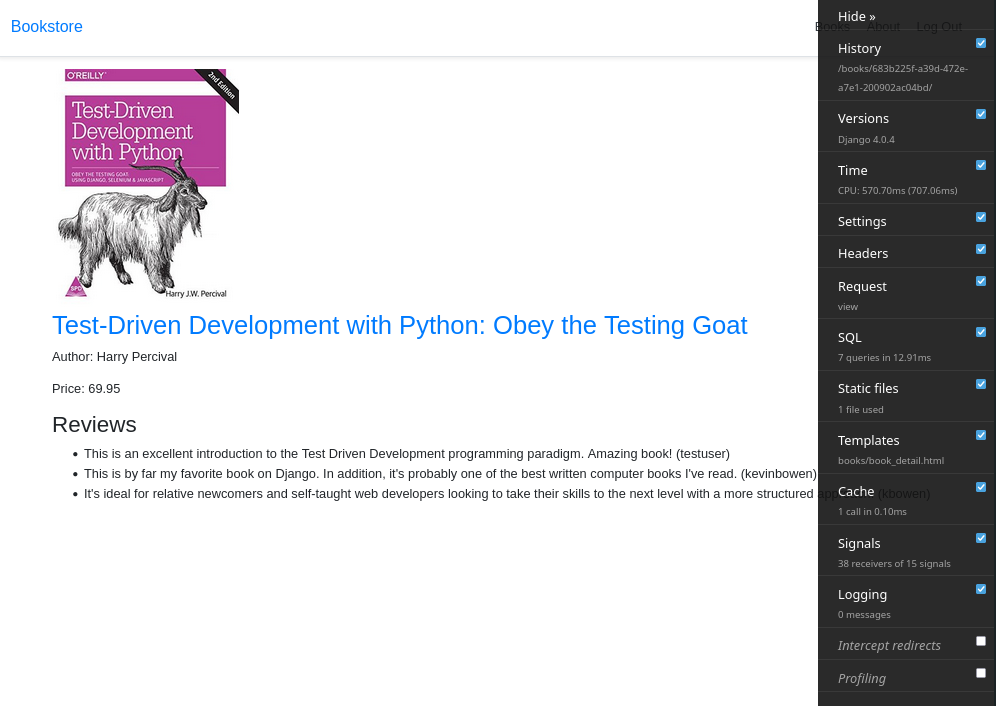Click the review by kevinbowen
Viewport: 996px width, 706px height.
(x=450, y=474)
